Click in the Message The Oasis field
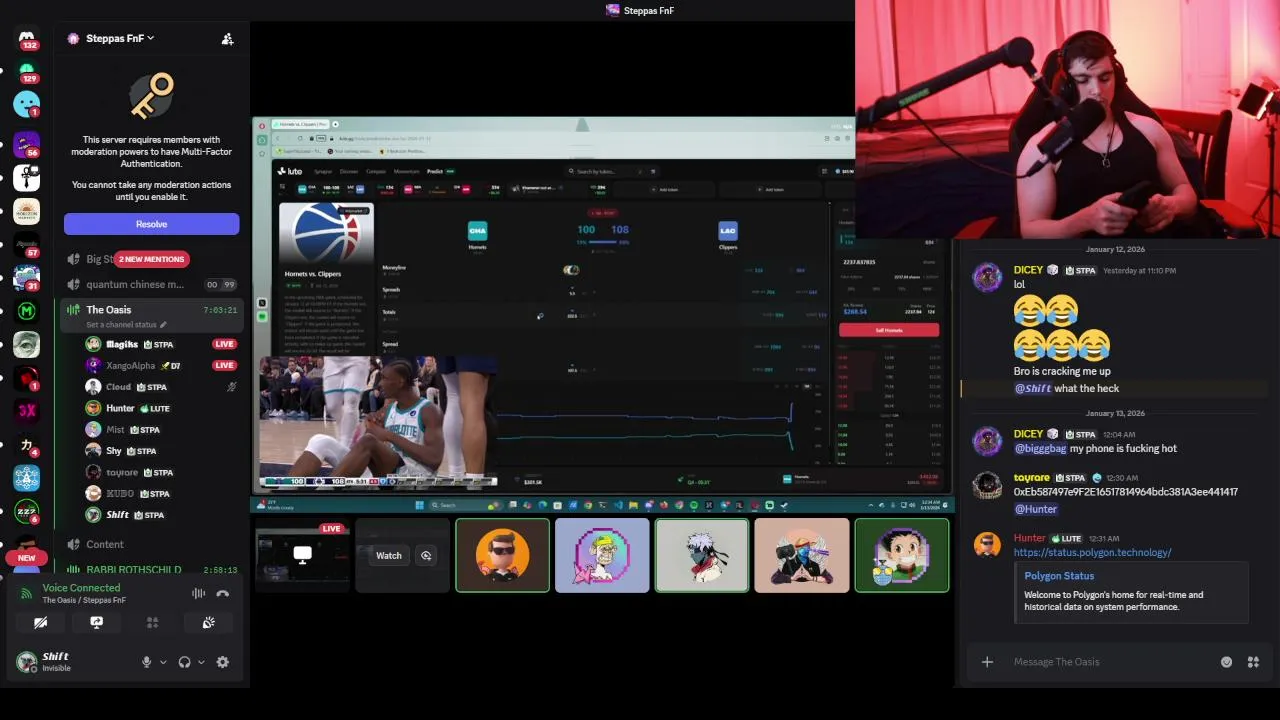Image resolution: width=1280 pixels, height=720 pixels. tap(1110, 662)
